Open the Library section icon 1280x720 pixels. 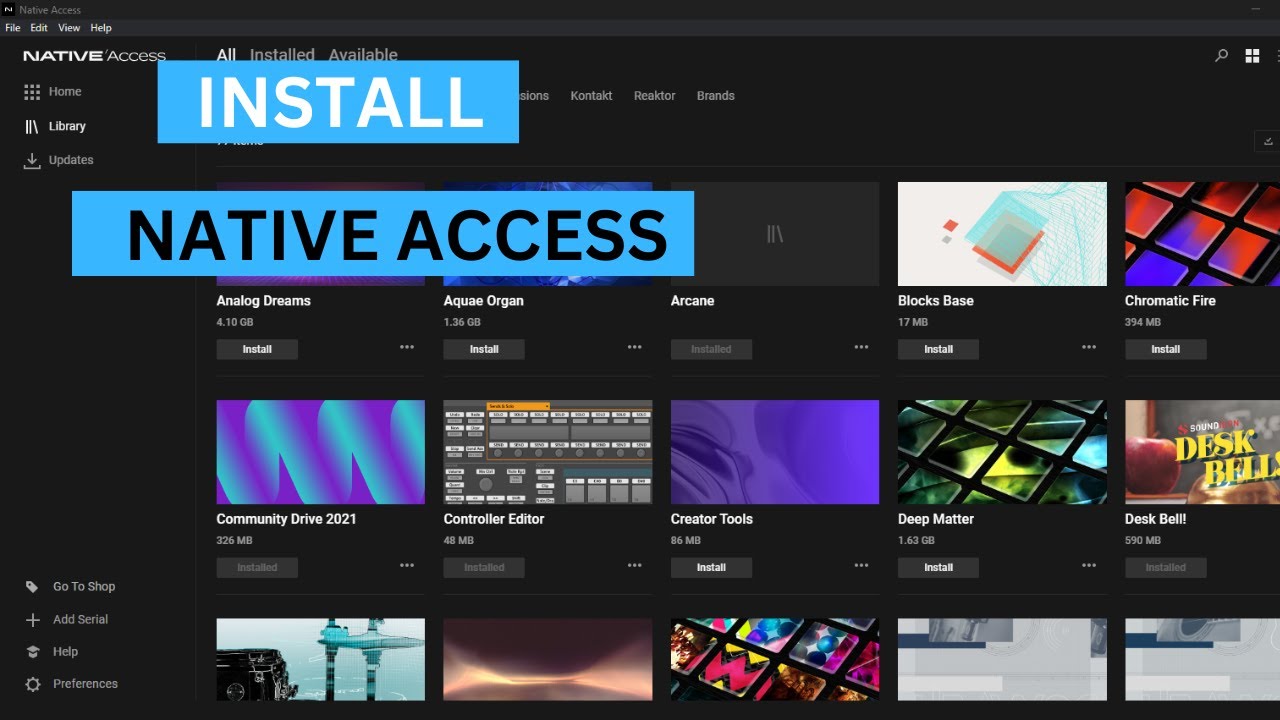click(x=32, y=126)
